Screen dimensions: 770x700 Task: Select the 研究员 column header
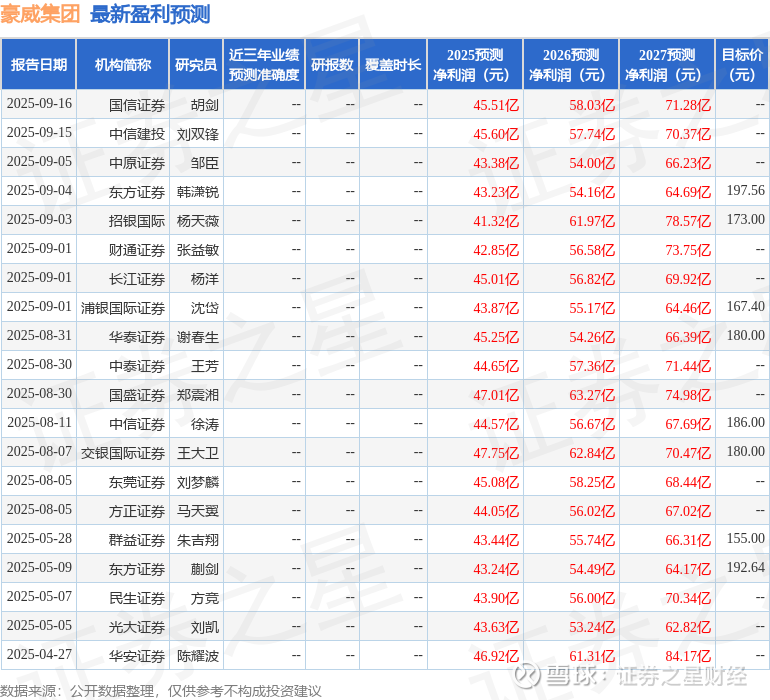(196, 64)
